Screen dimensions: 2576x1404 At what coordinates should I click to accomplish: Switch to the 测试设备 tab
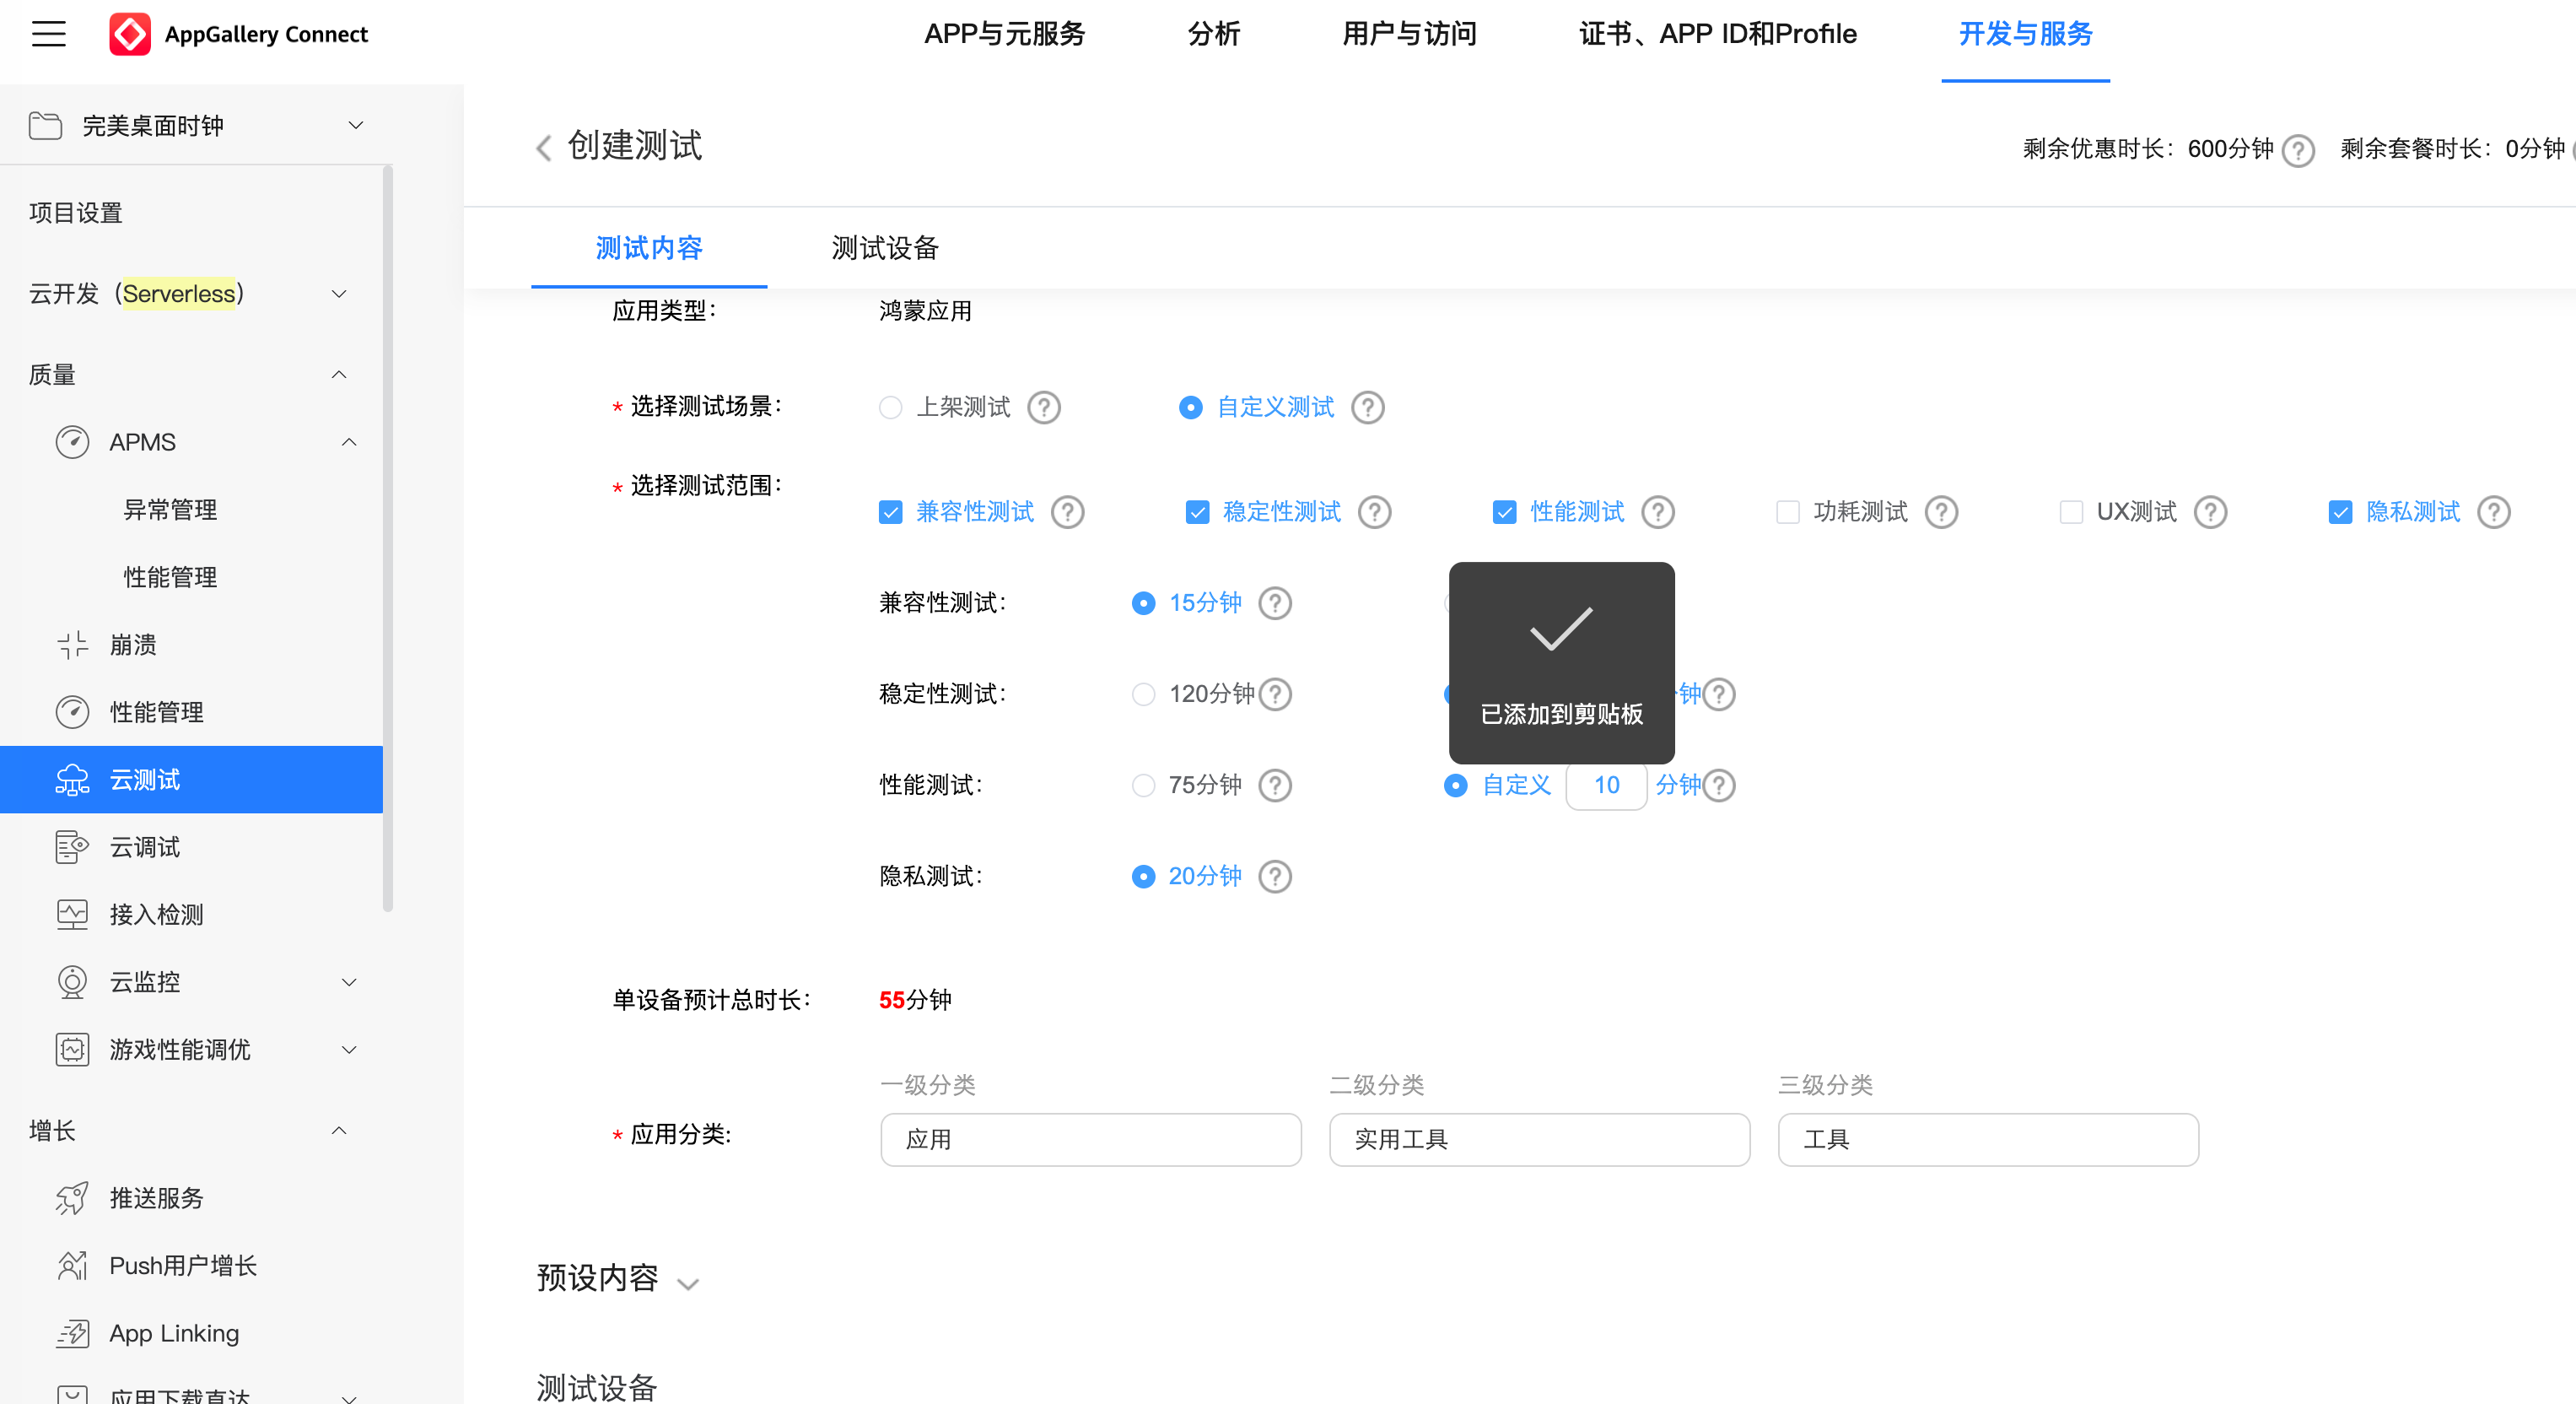pos(885,248)
